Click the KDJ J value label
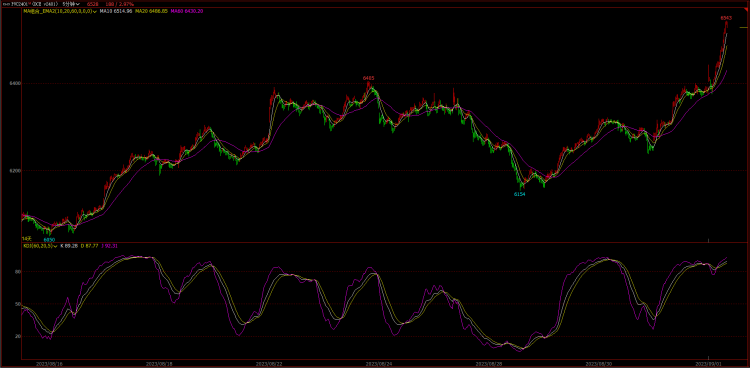Screen dimensions: 750x368 click(110, 246)
